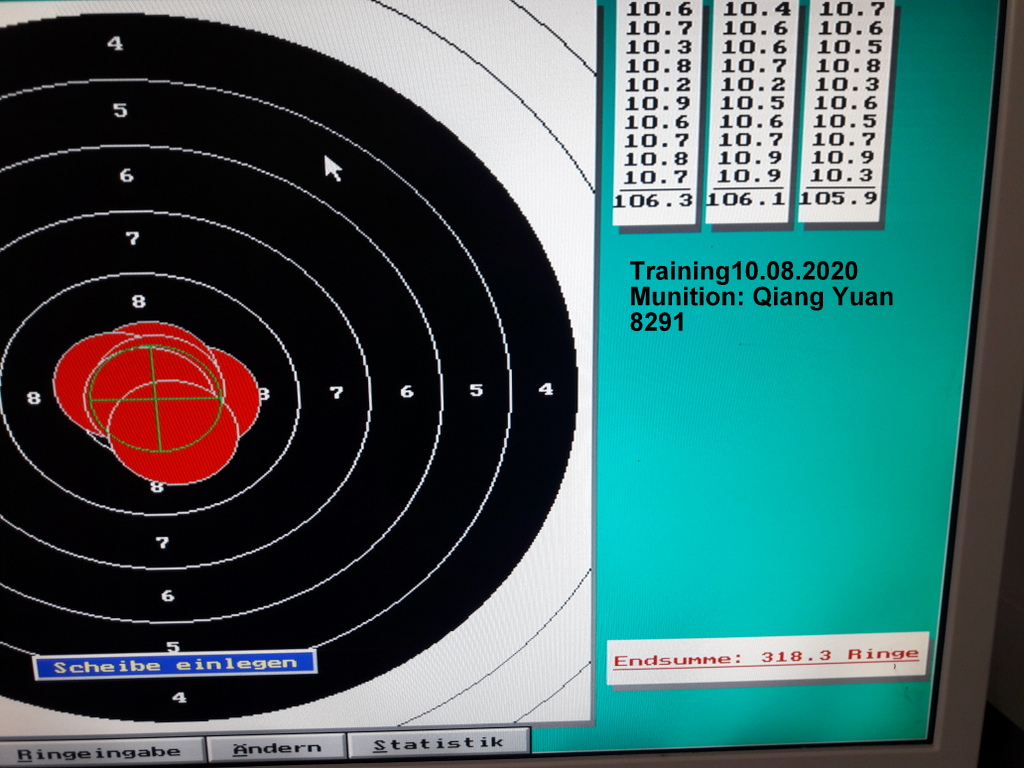Select the second series total 106.1
The width and height of the screenshot is (1024, 768).
[749, 199]
